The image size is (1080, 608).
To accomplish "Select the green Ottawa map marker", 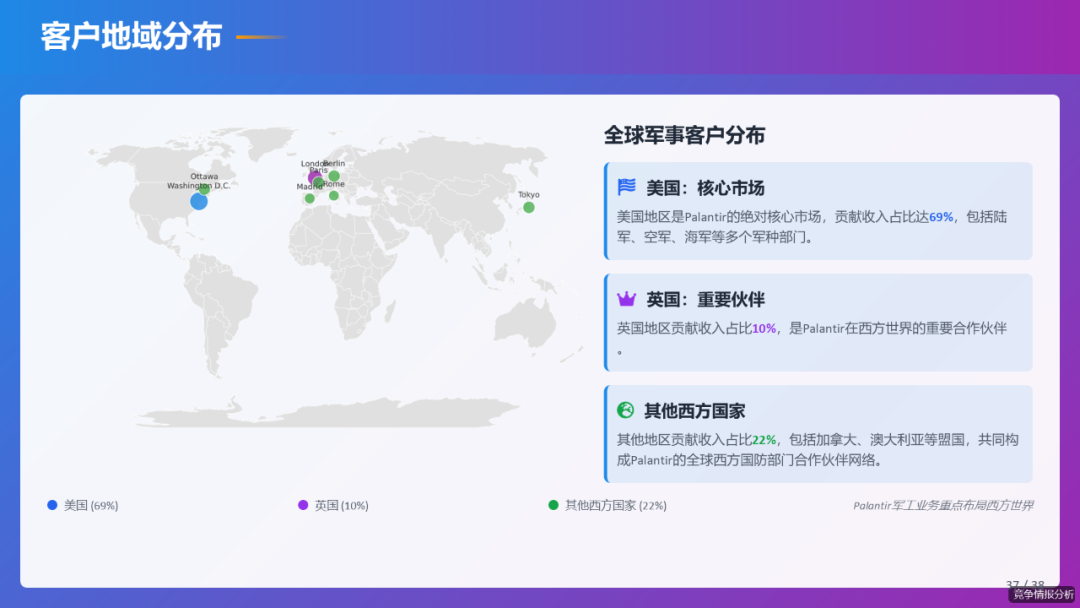I will pos(205,189).
